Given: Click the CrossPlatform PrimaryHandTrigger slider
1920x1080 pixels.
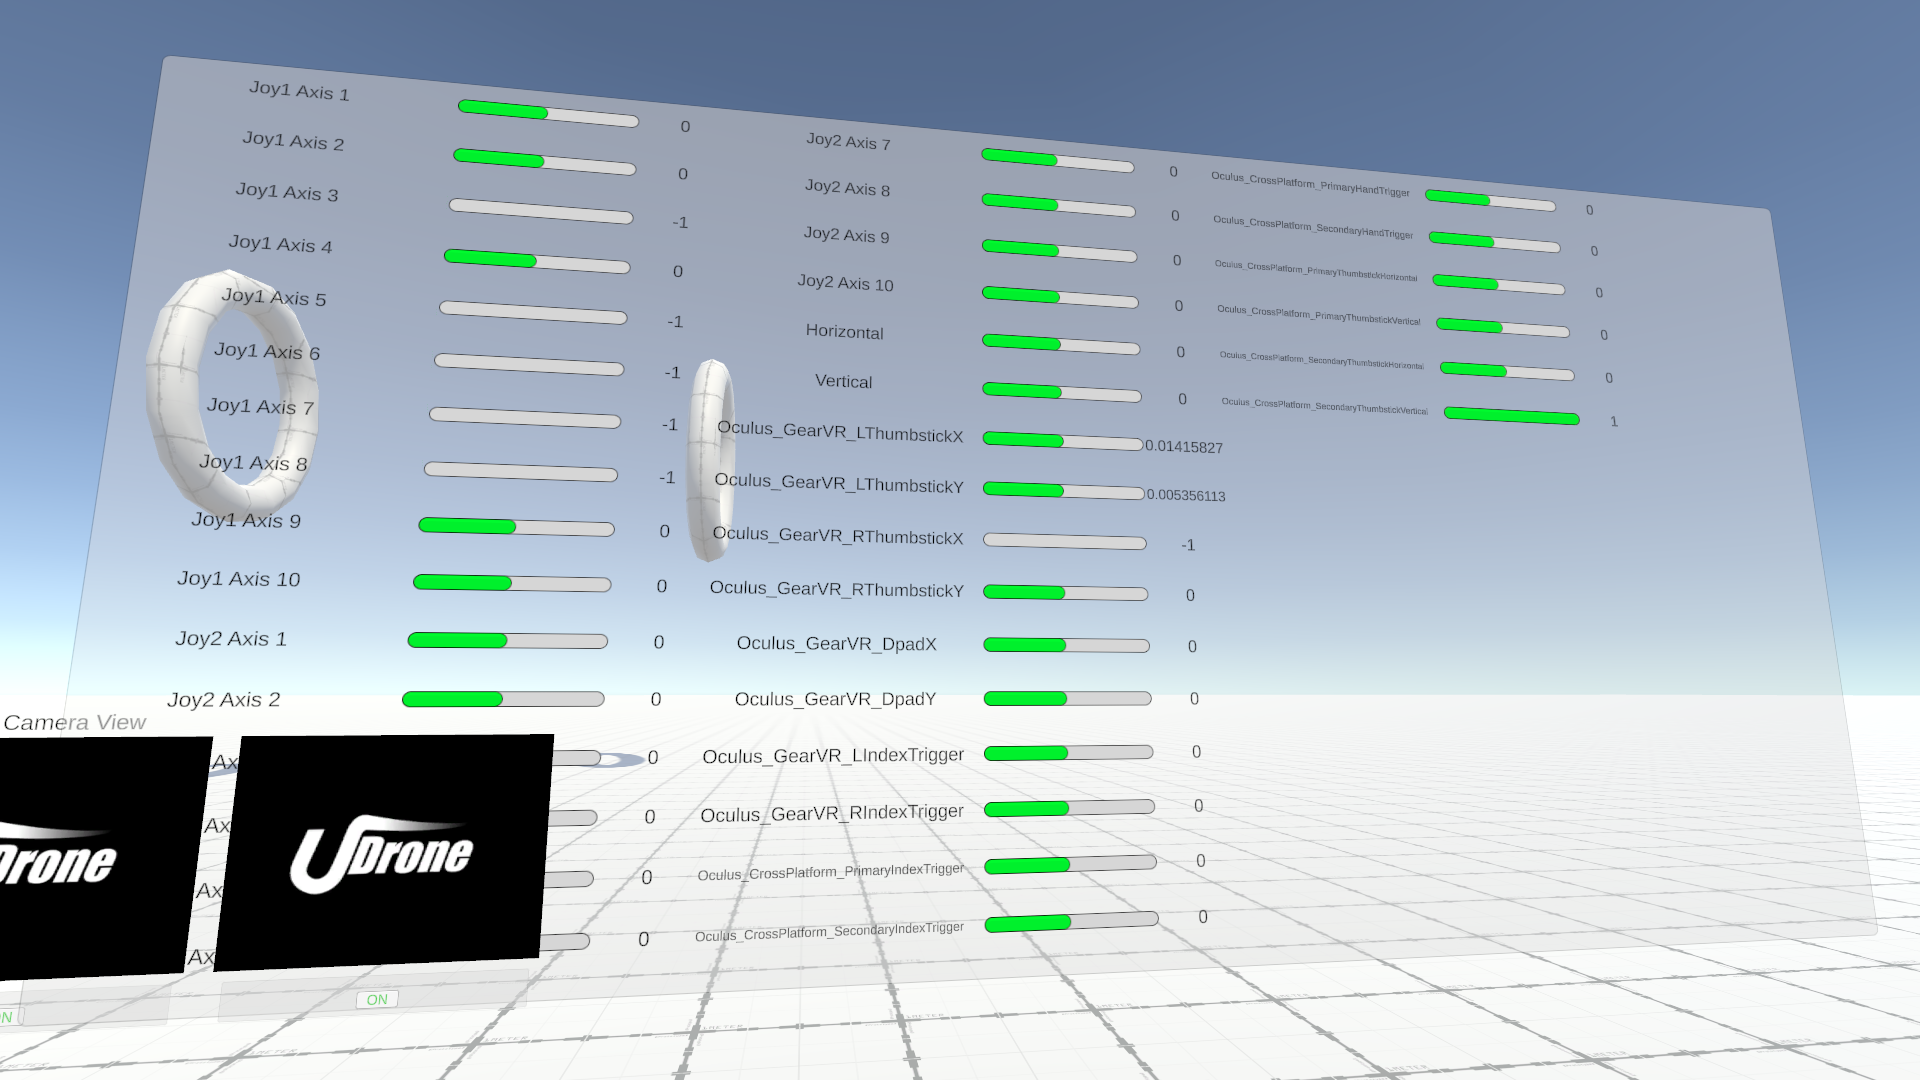Looking at the screenshot, I should pos(1489,201).
